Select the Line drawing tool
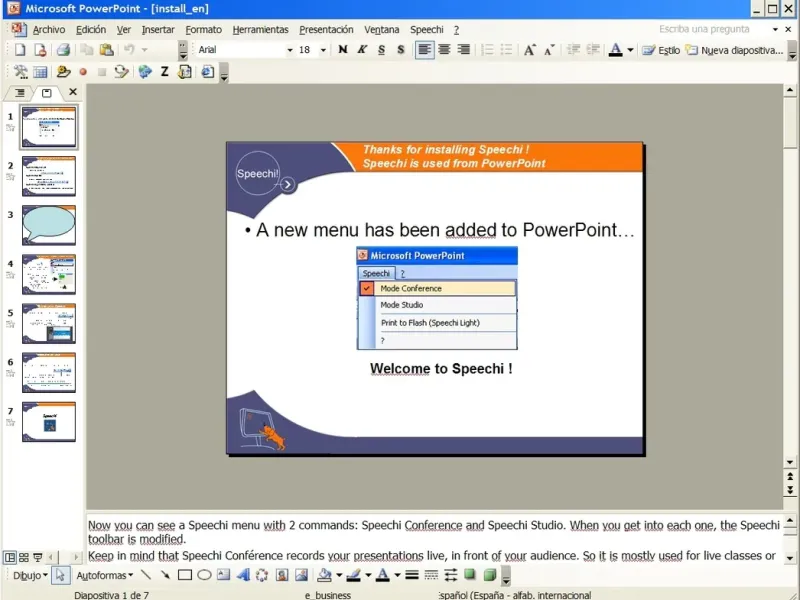 pyautogui.click(x=146, y=575)
